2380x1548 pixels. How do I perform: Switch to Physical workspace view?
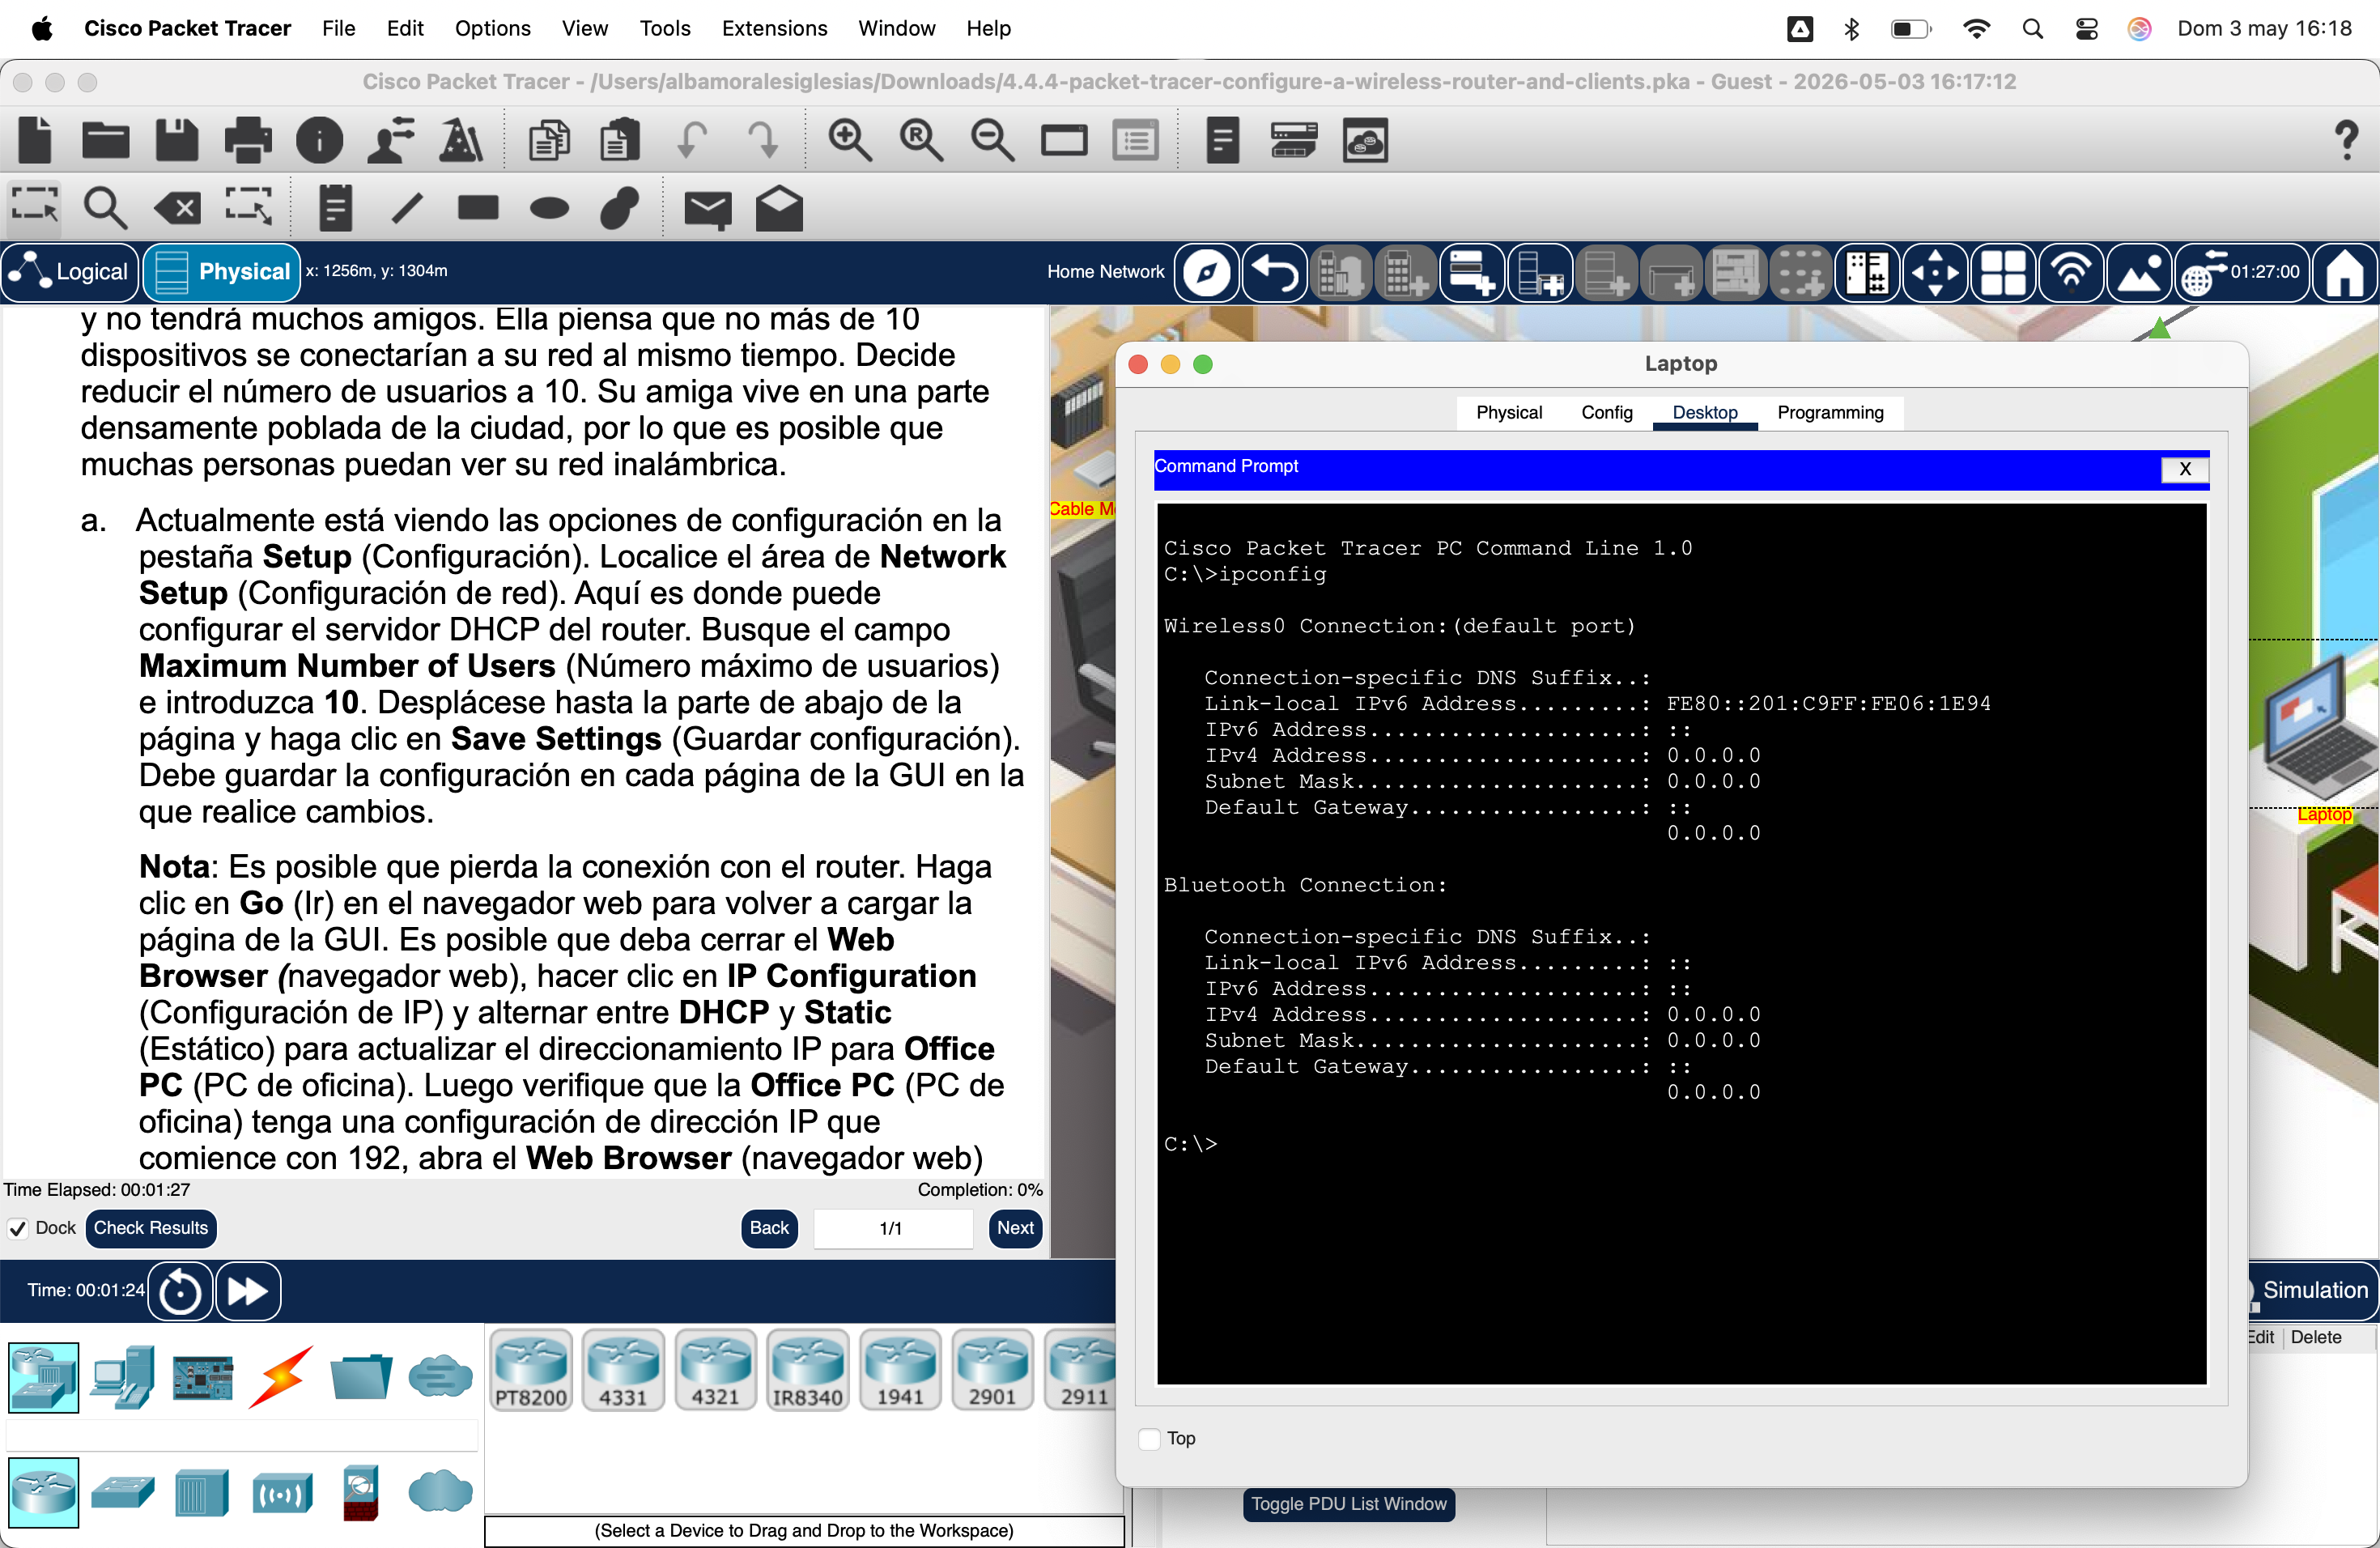click(x=222, y=272)
